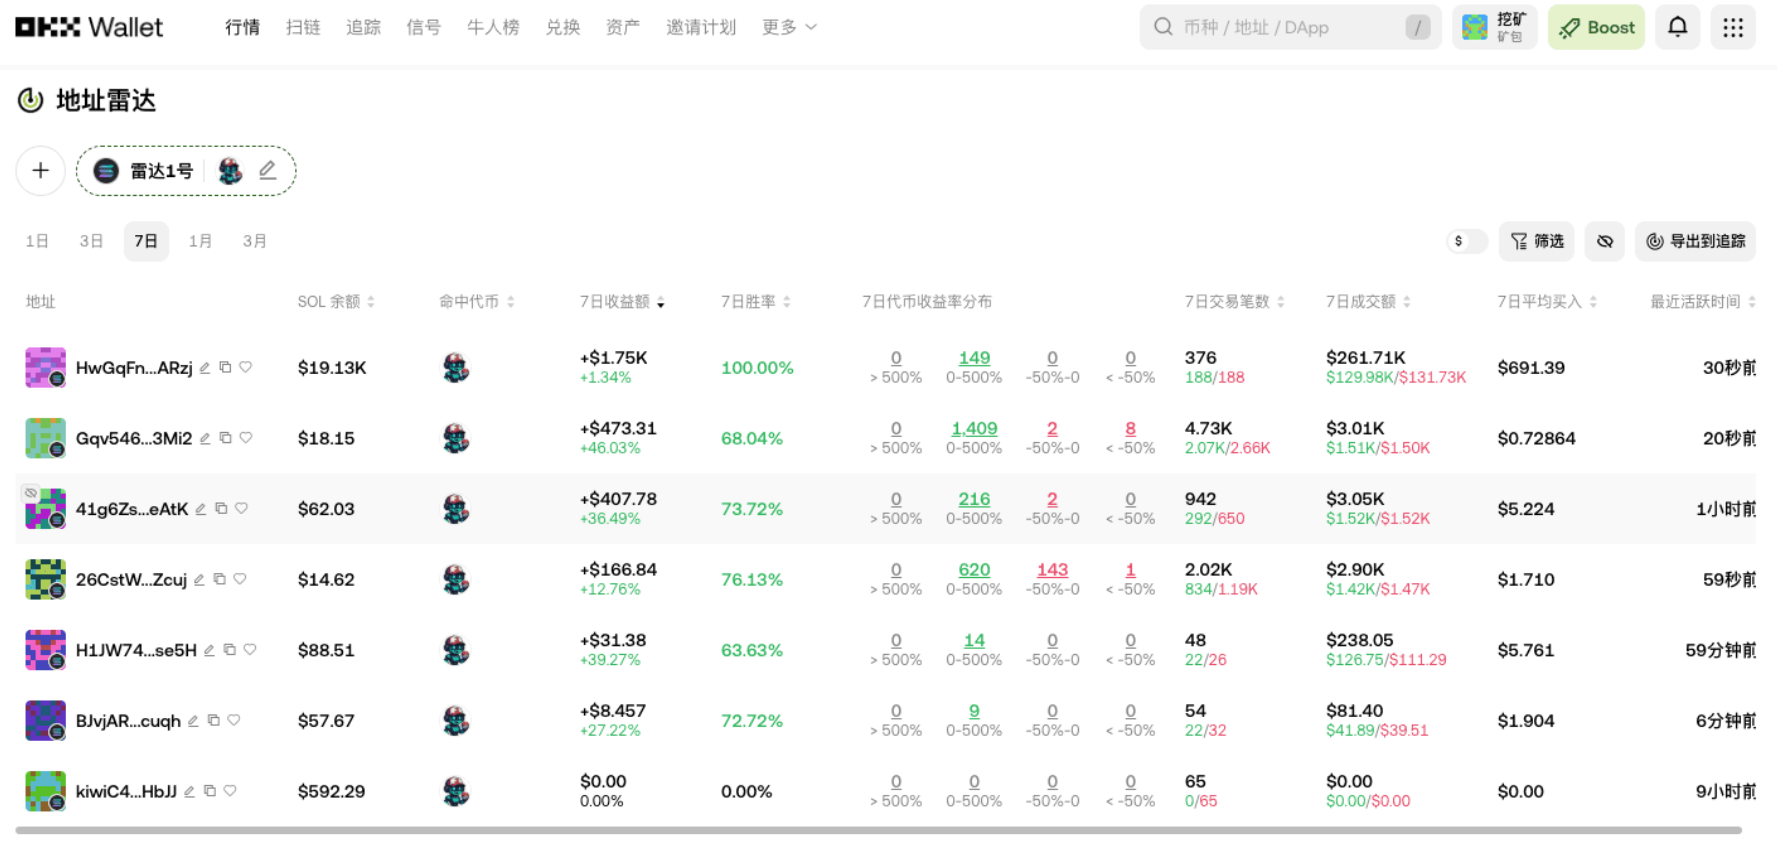This screenshot has height=850, width=1777.
Task: Click the 导出到追踪 export button
Action: pyautogui.click(x=1695, y=241)
